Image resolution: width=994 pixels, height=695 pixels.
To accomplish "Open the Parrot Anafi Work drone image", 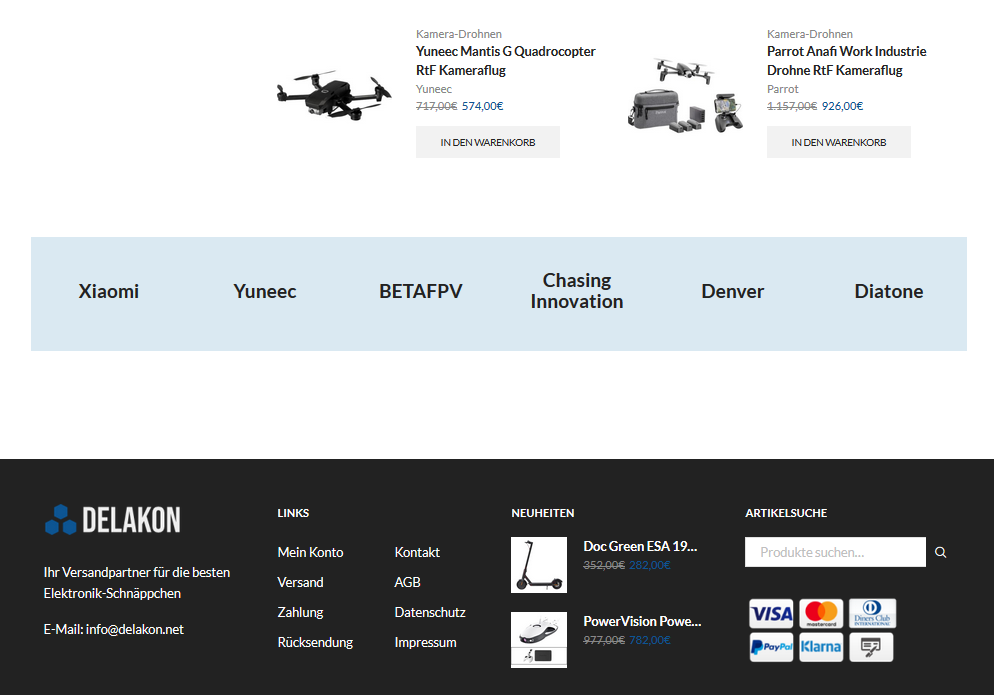I will 685,95.
